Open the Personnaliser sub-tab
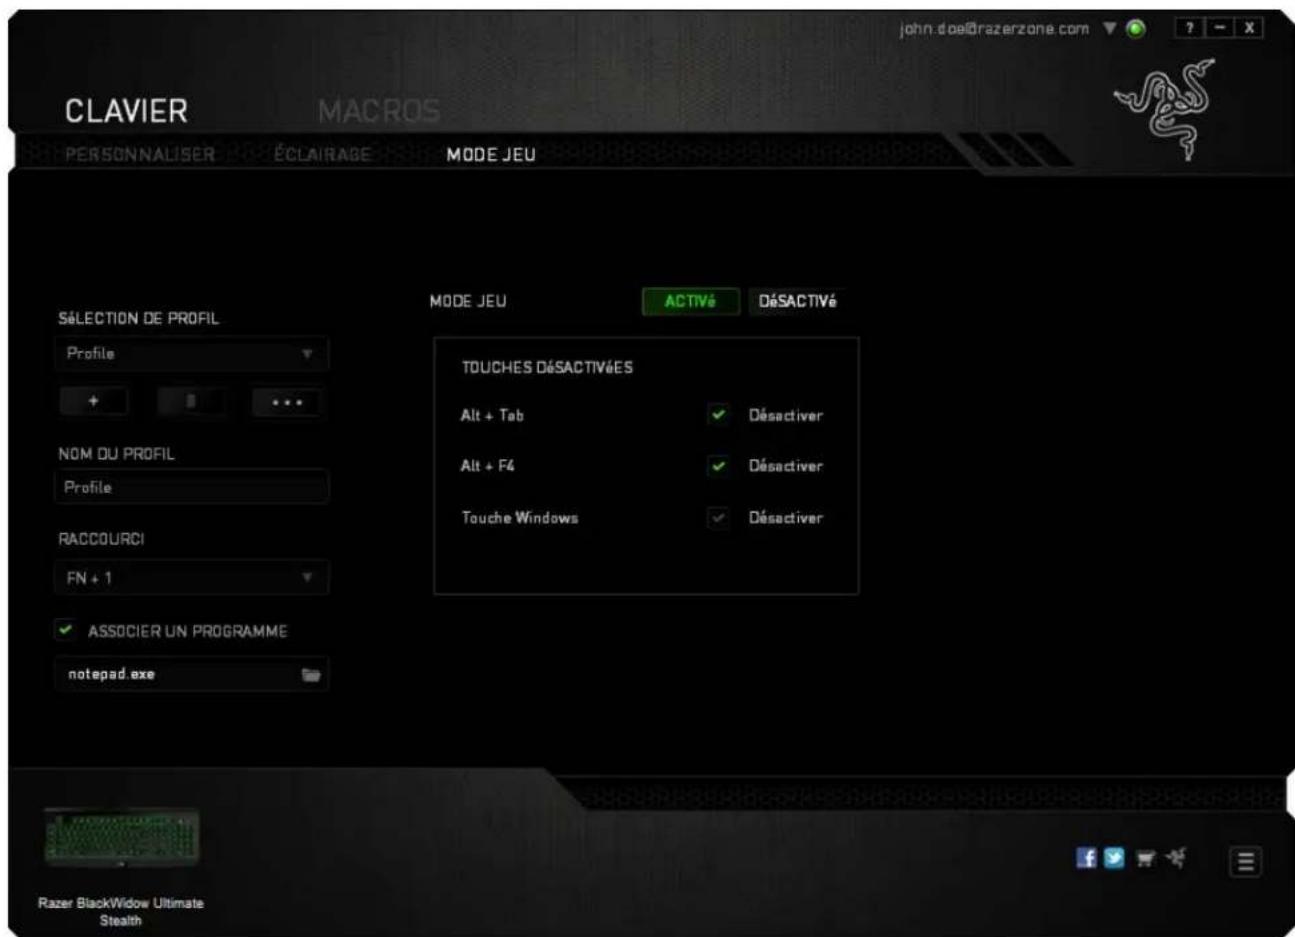1295x937 pixels. coord(140,155)
